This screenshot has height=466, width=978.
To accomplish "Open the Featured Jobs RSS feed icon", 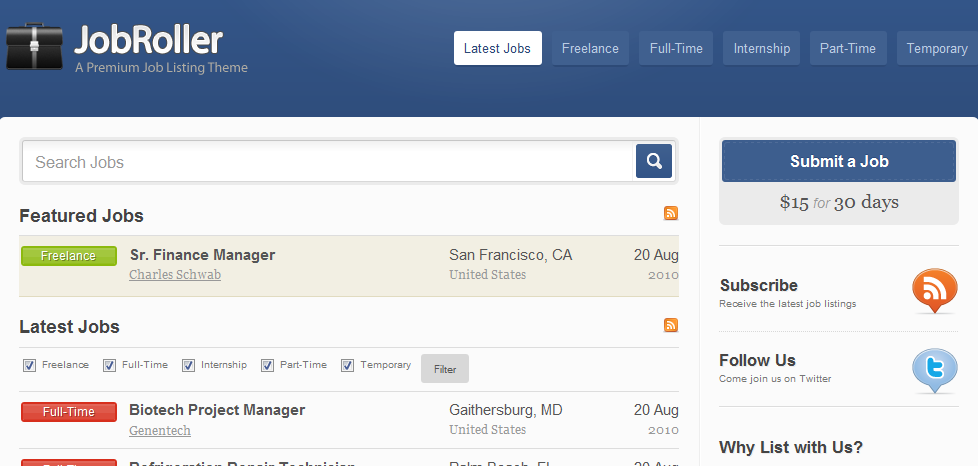I will [671, 213].
